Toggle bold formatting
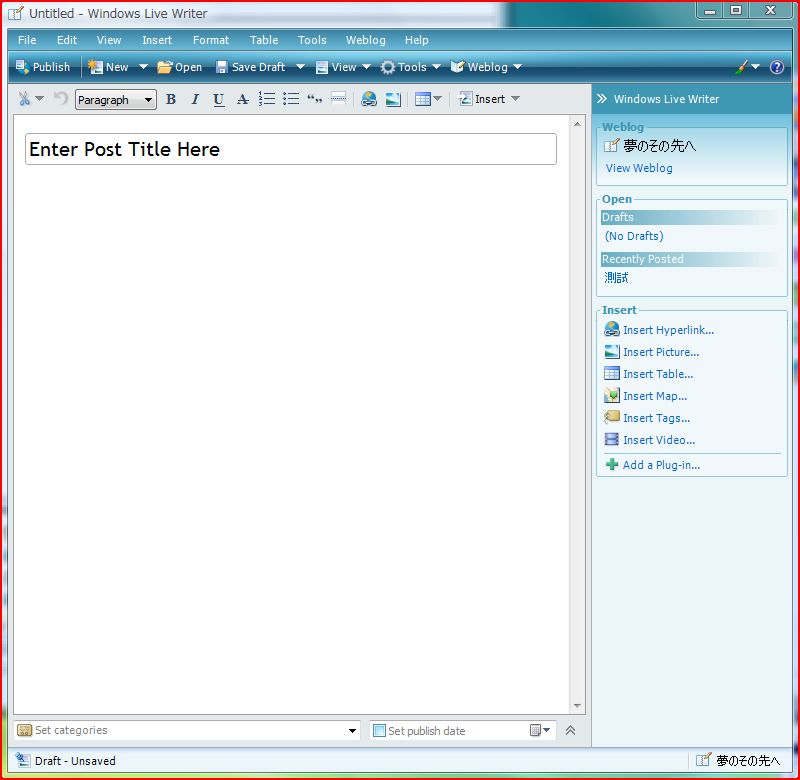This screenshot has height=780, width=800. 171,99
